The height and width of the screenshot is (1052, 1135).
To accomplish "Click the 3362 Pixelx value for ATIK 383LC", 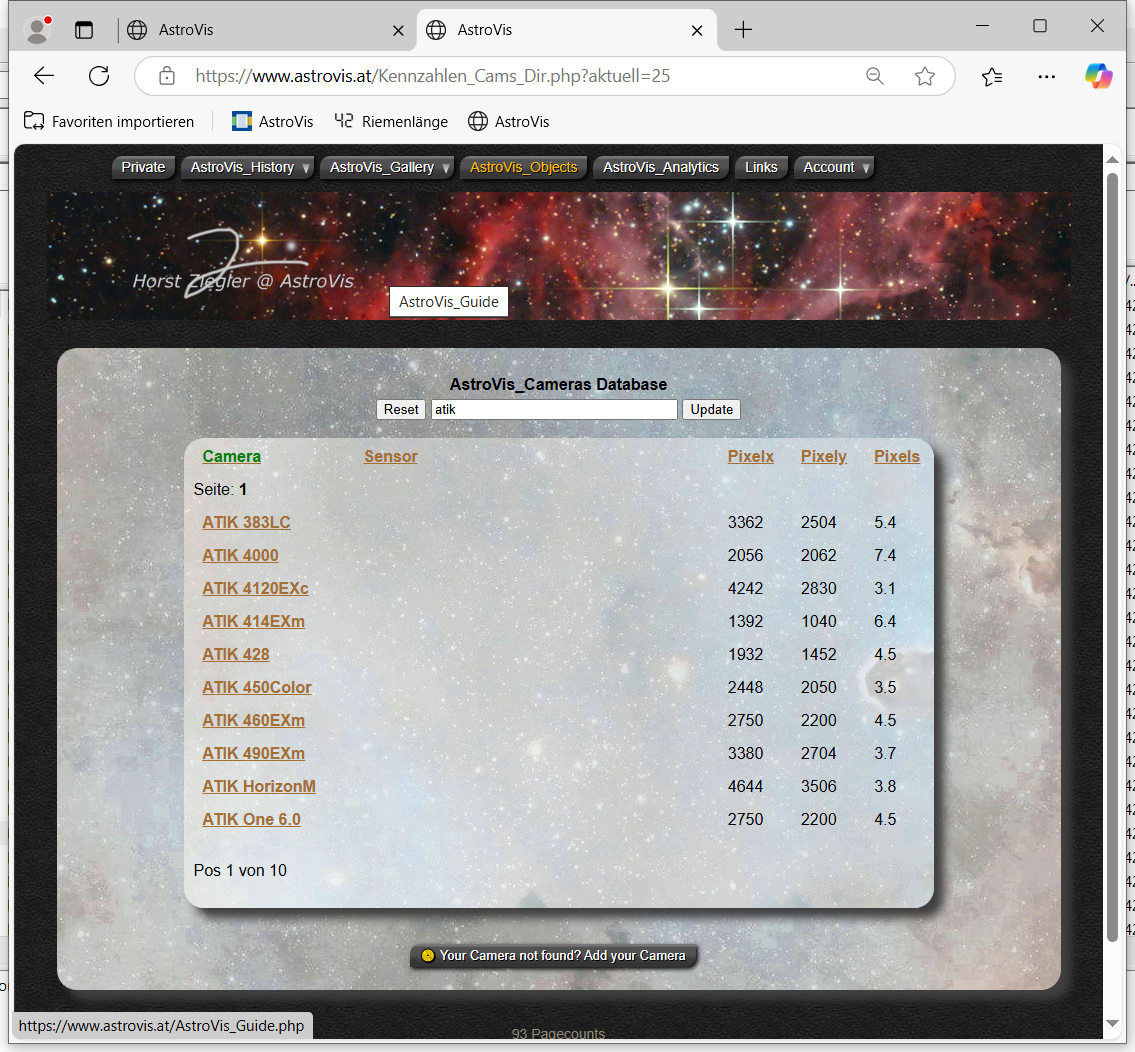I will (746, 522).
